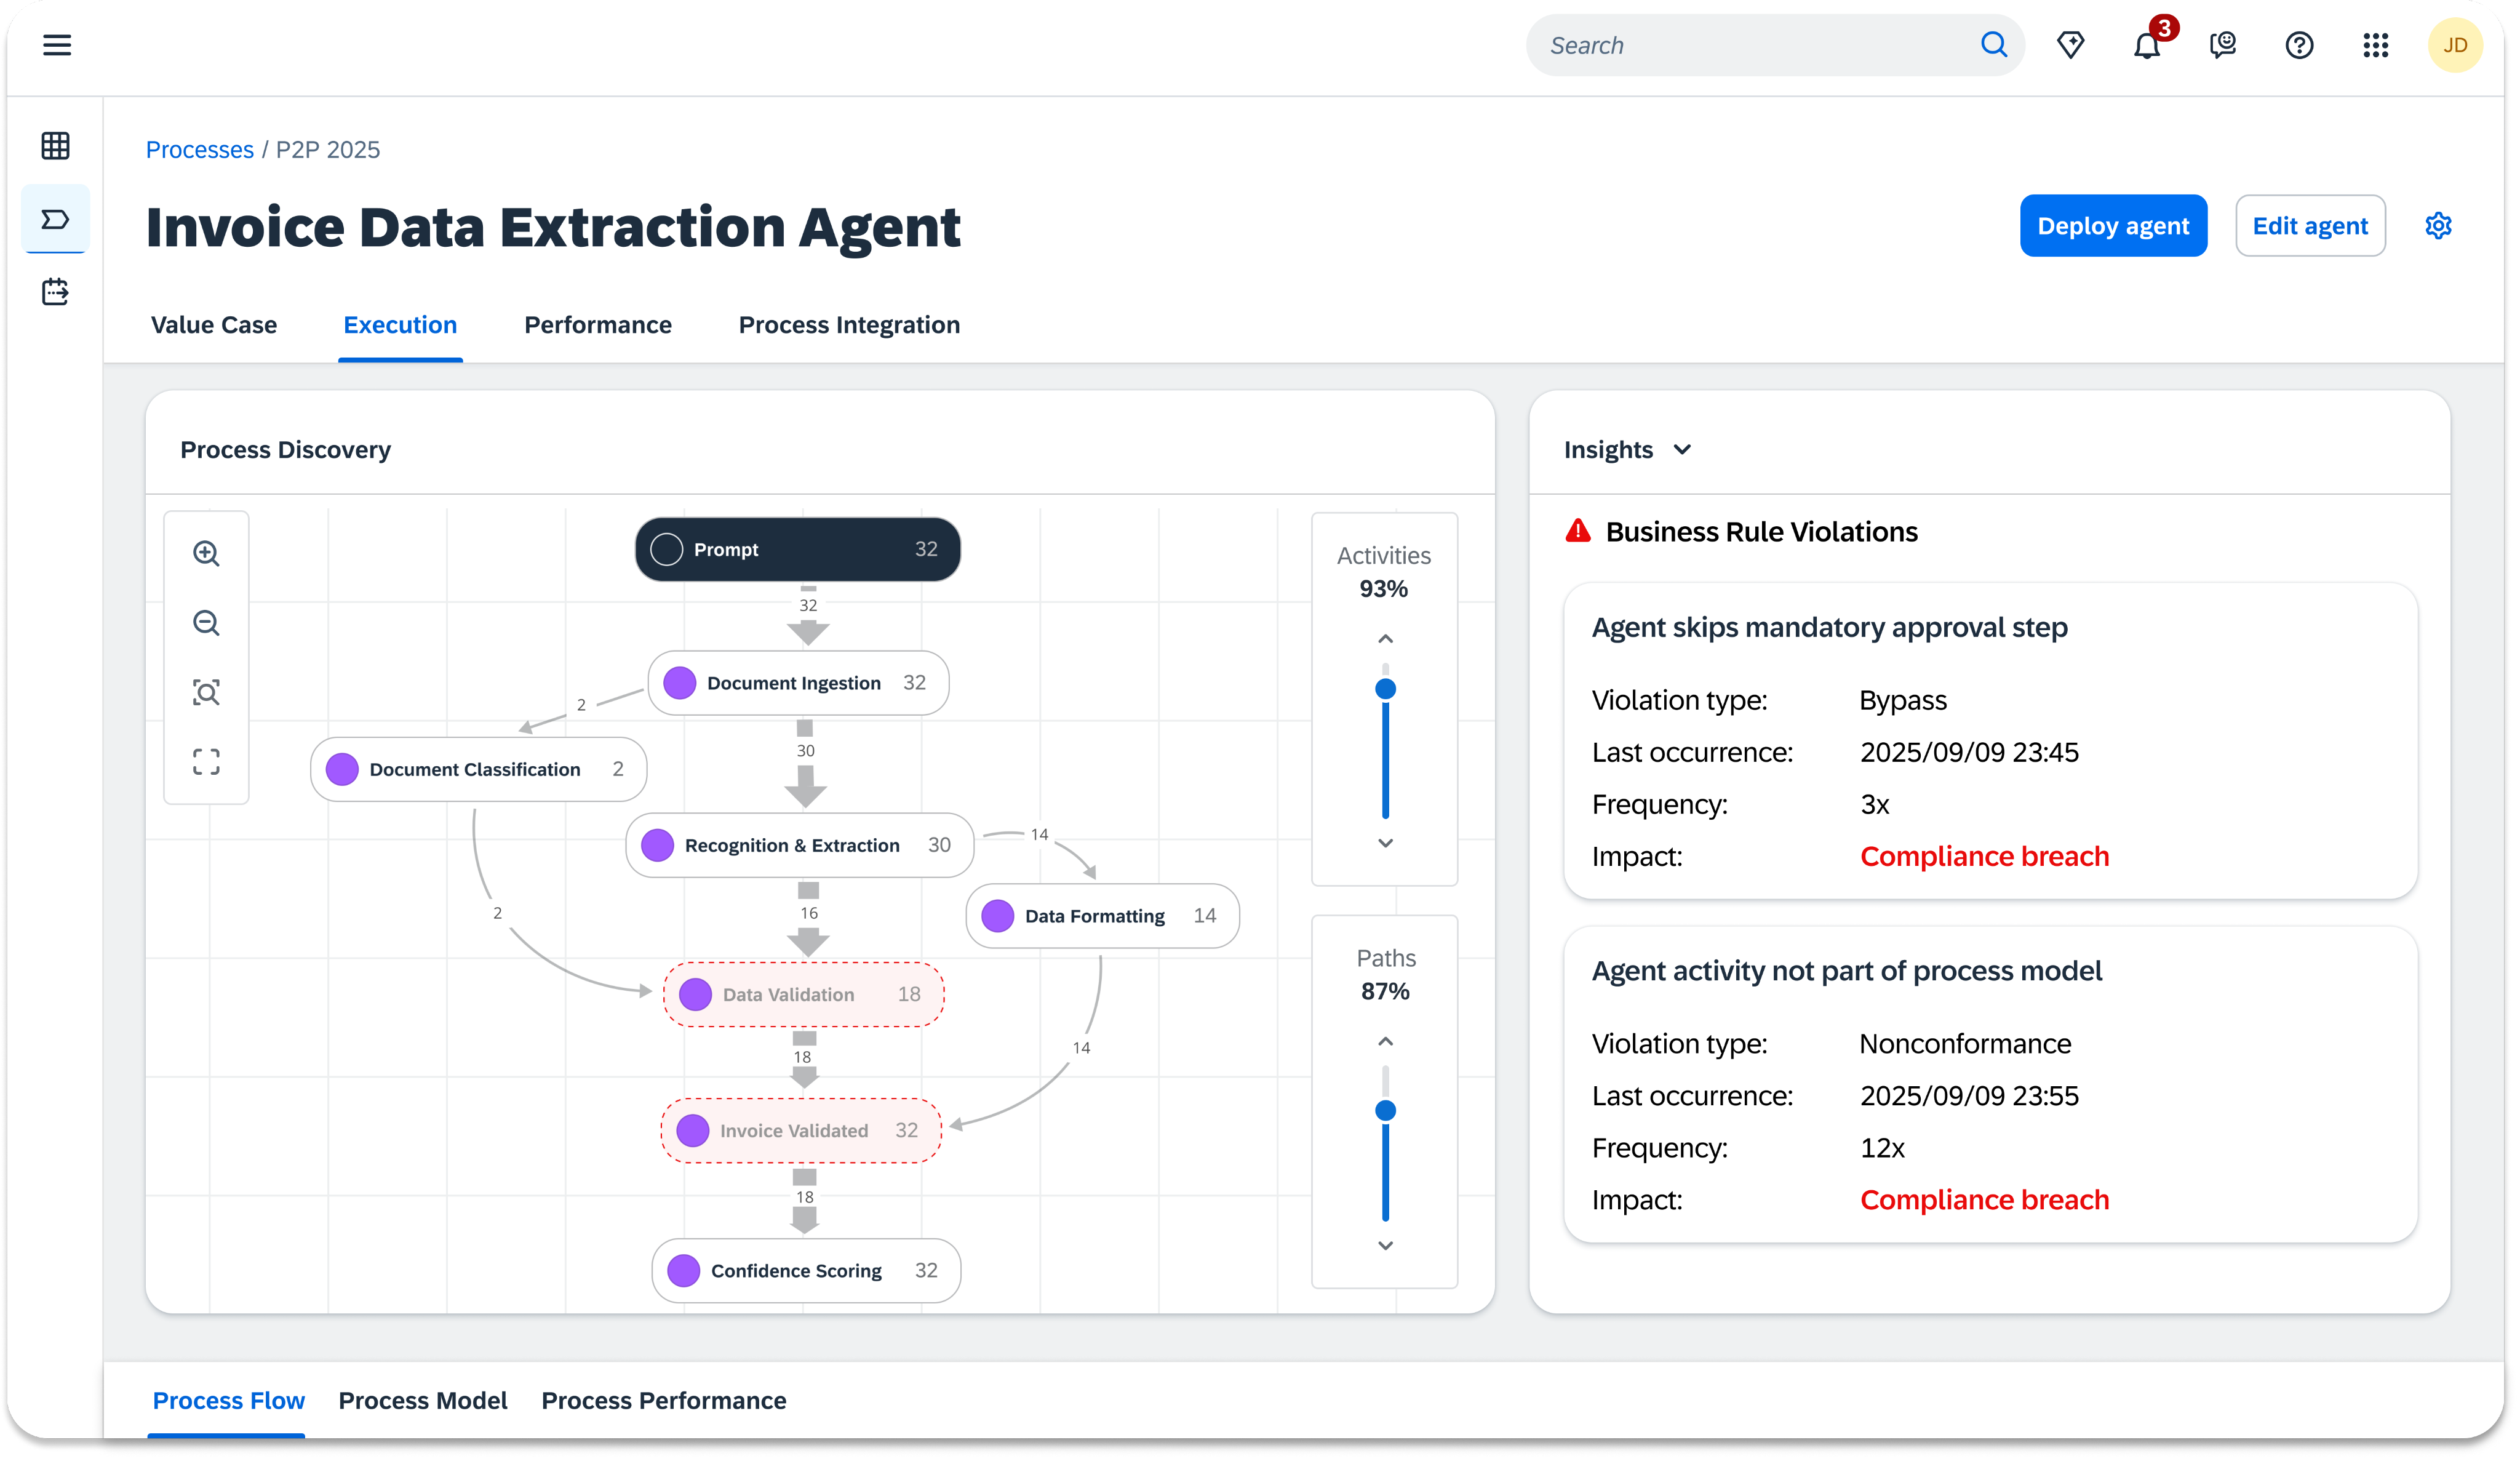Click the zoom in magnifier icon
The height and width of the screenshot is (1461, 2520).
pos(206,553)
